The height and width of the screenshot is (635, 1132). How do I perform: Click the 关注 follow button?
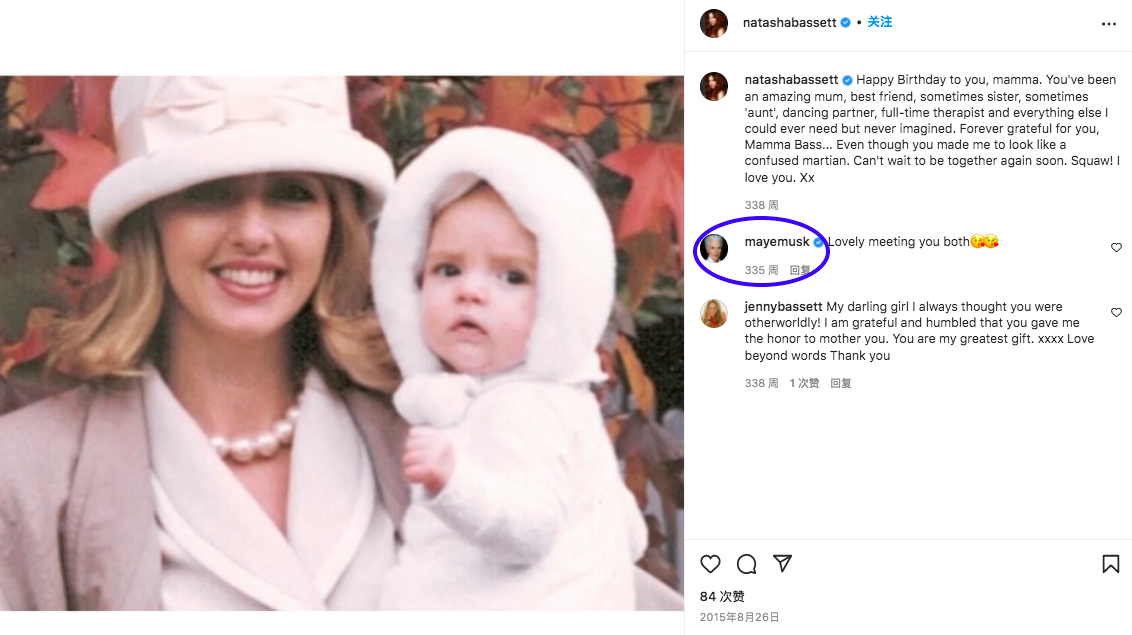click(x=879, y=22)
